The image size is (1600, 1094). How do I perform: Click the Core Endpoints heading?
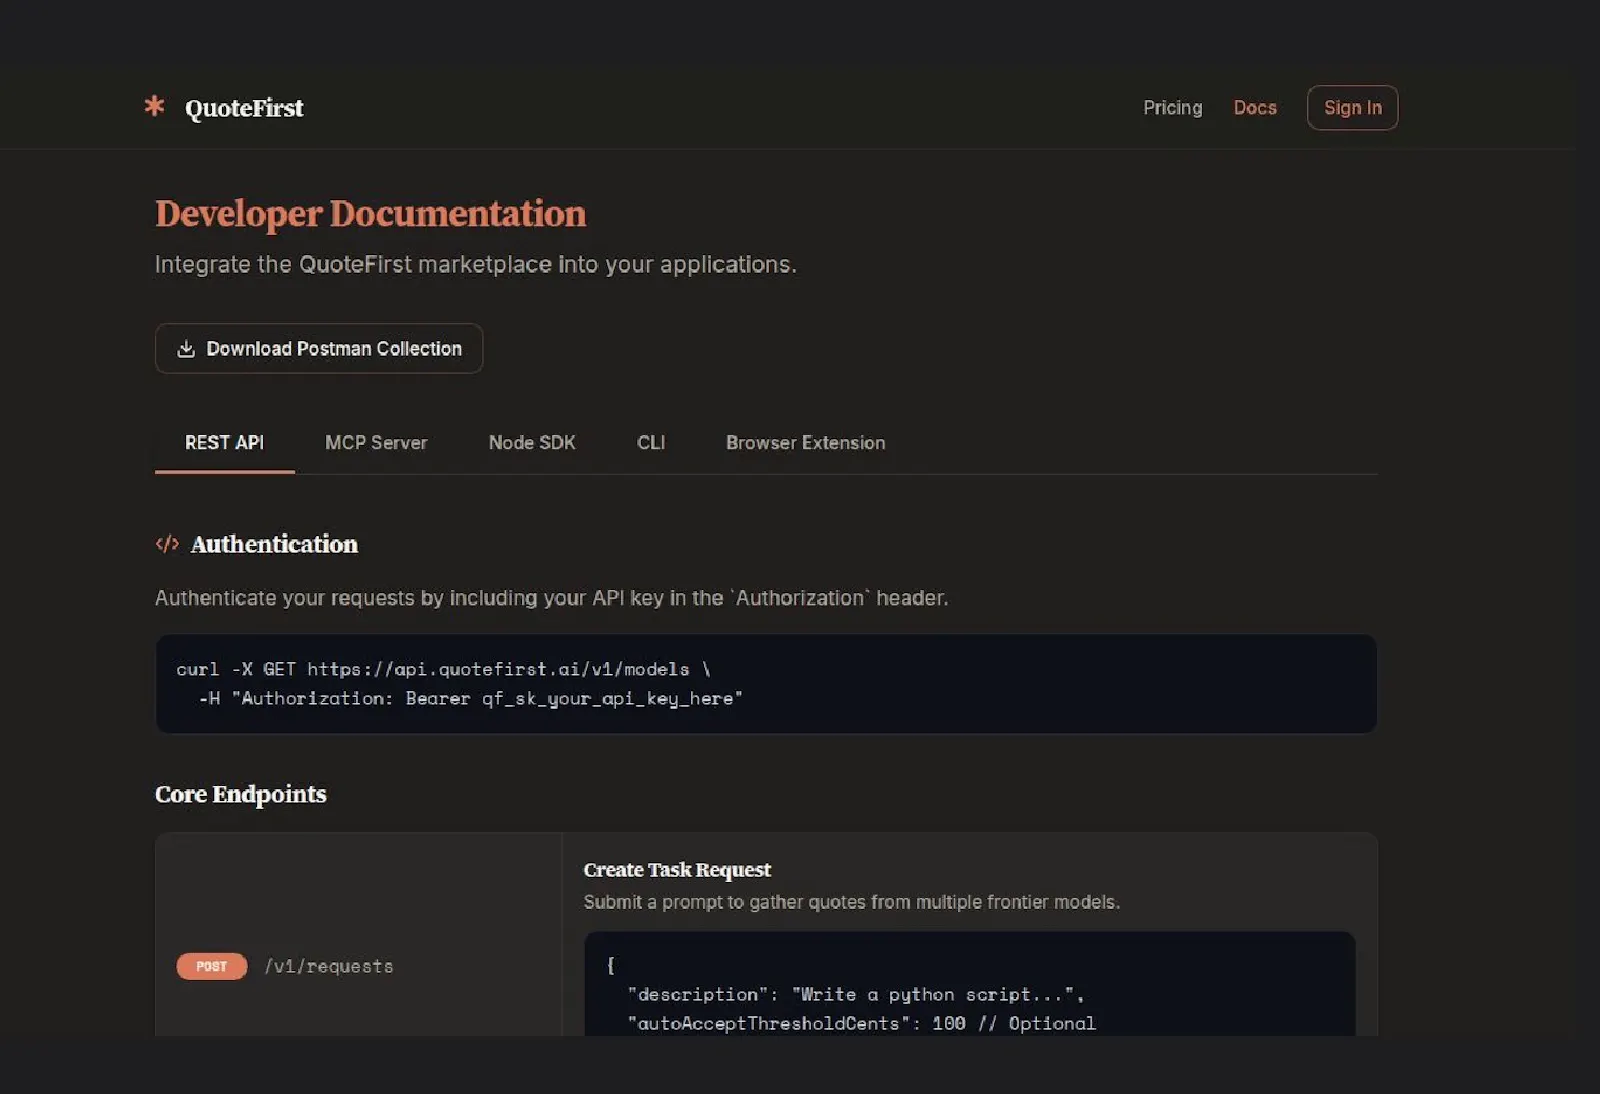tap(240, 794)
